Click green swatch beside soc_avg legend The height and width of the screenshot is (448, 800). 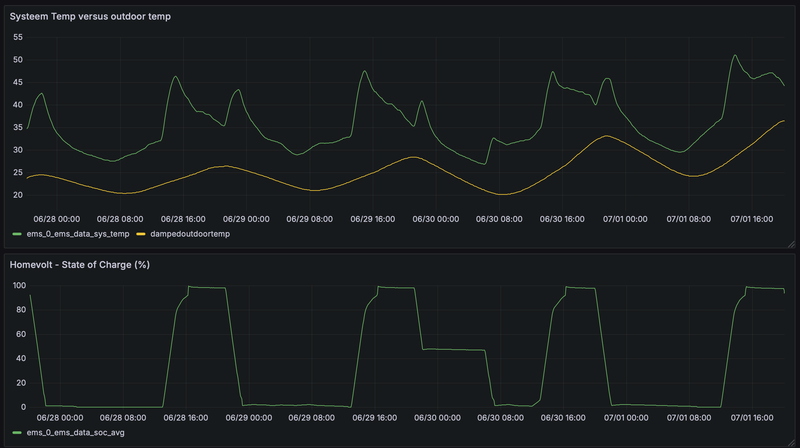click(x=17, y=432)
